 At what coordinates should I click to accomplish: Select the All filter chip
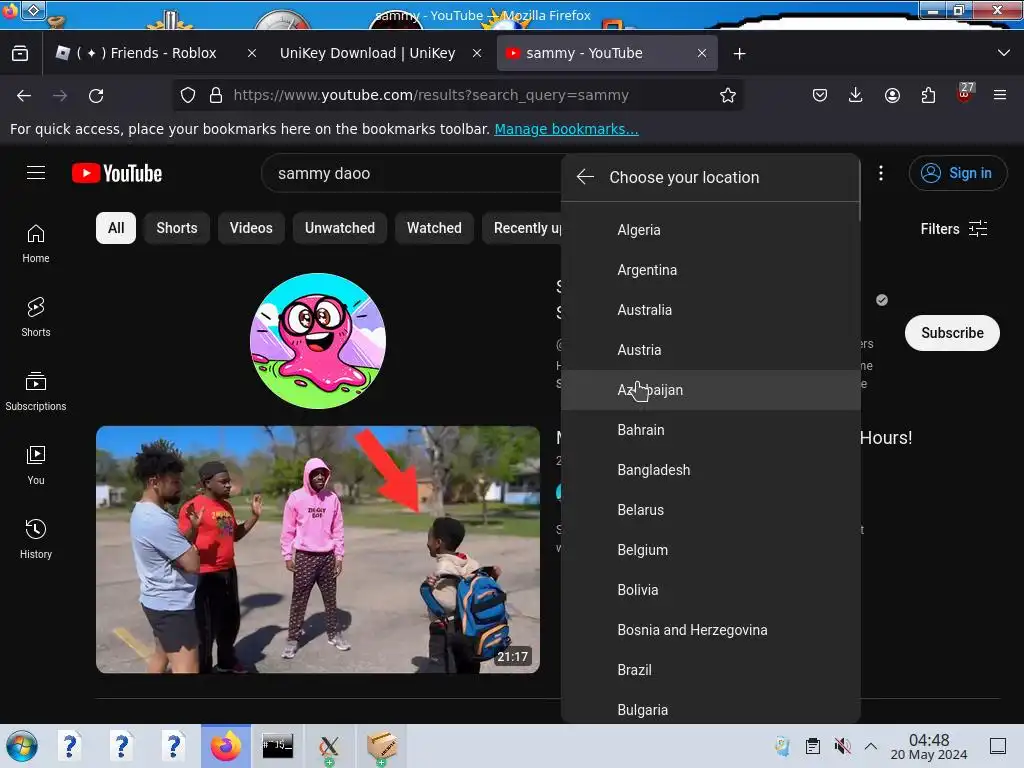116,228
